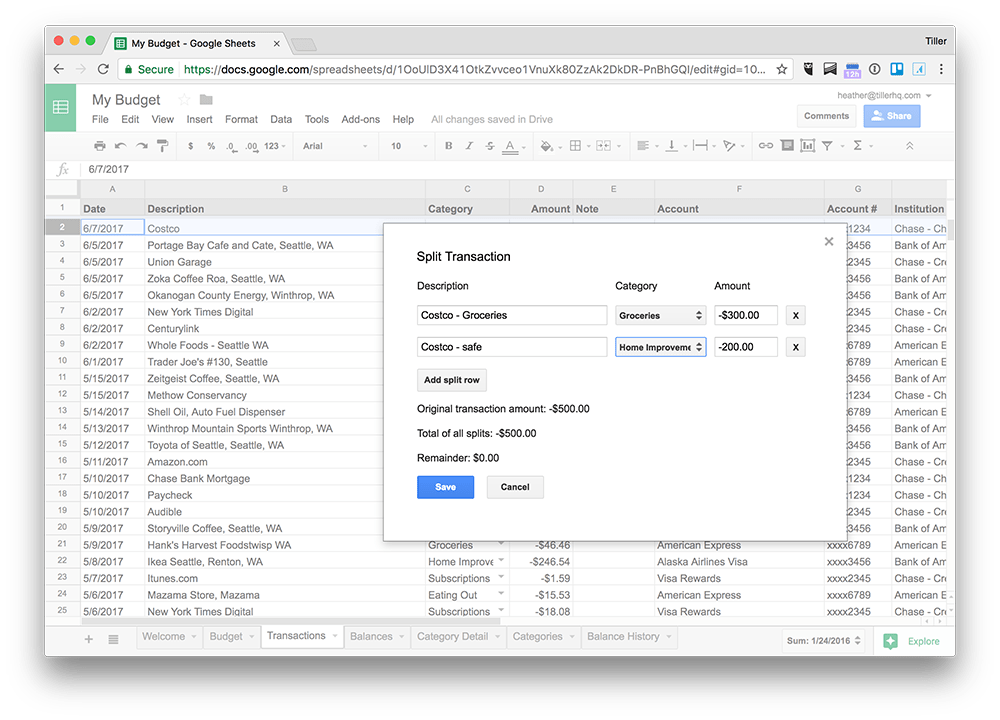The height and width of the screenshot is (720, 1000).
Task: Click the add sheet plus icon
Action: 89,639
